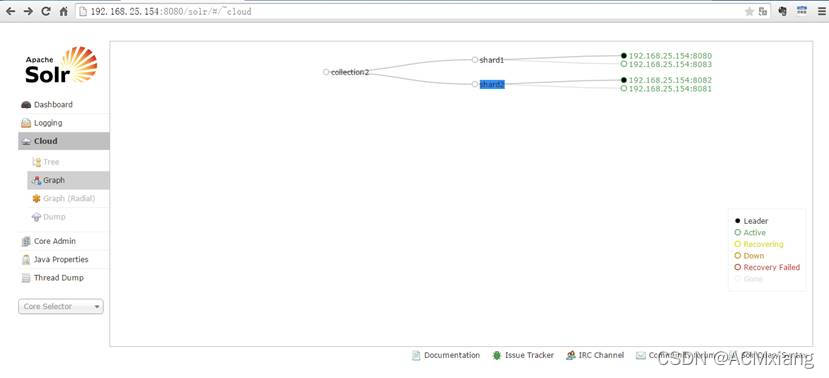Open the IRC Channel link
This screenshot has height=378, width=829.
click(601, 356)
